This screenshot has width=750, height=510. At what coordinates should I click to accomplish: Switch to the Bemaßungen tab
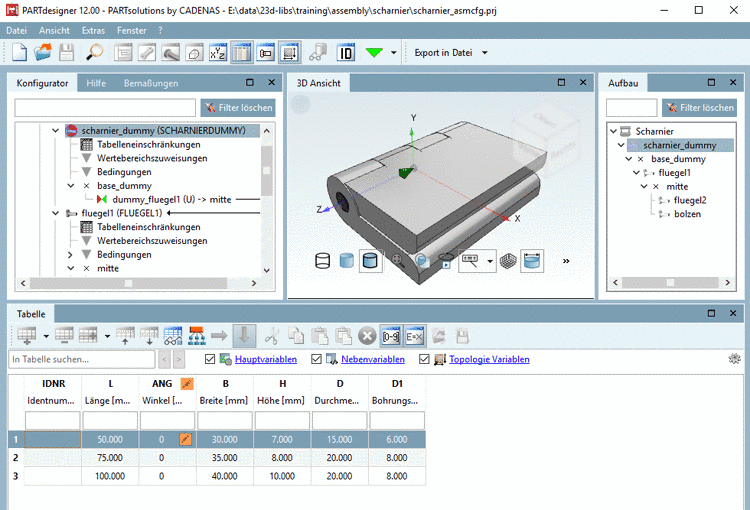(x=151, y=83)
